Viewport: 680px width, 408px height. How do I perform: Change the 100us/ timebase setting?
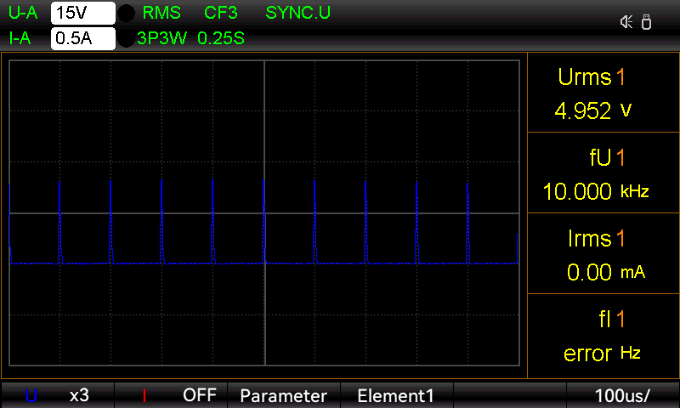[x=622, y=395]
